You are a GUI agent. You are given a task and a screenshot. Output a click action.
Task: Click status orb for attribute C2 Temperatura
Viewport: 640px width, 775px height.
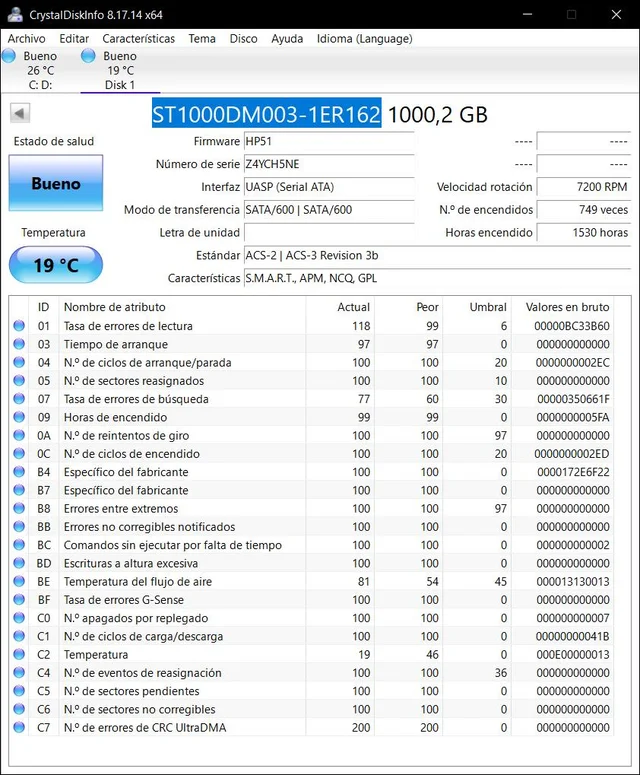click(x=19, y=655)
